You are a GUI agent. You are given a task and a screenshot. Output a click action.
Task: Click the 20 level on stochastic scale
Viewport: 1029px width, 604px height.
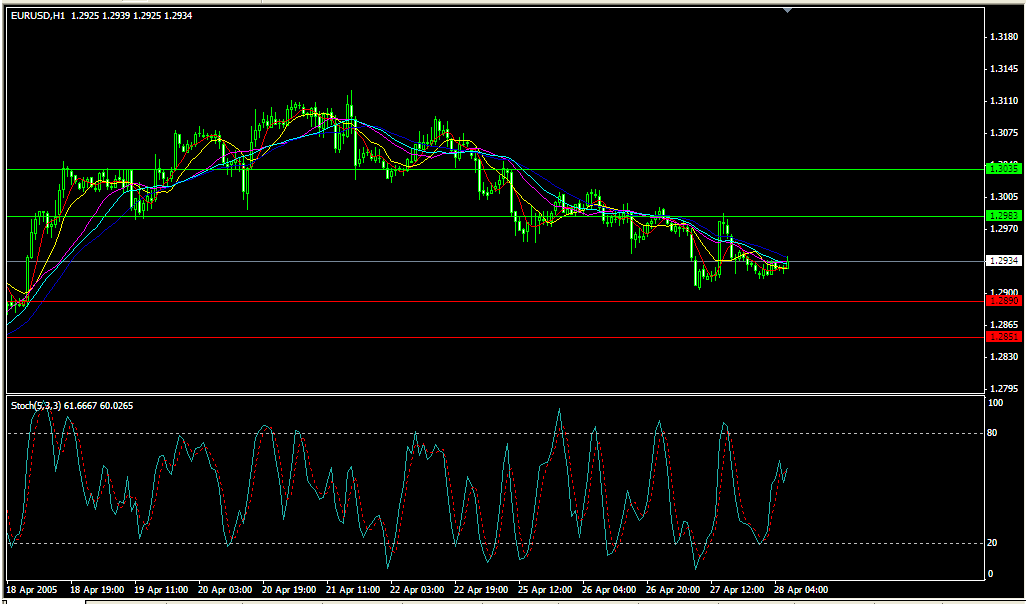click(993, 543)
